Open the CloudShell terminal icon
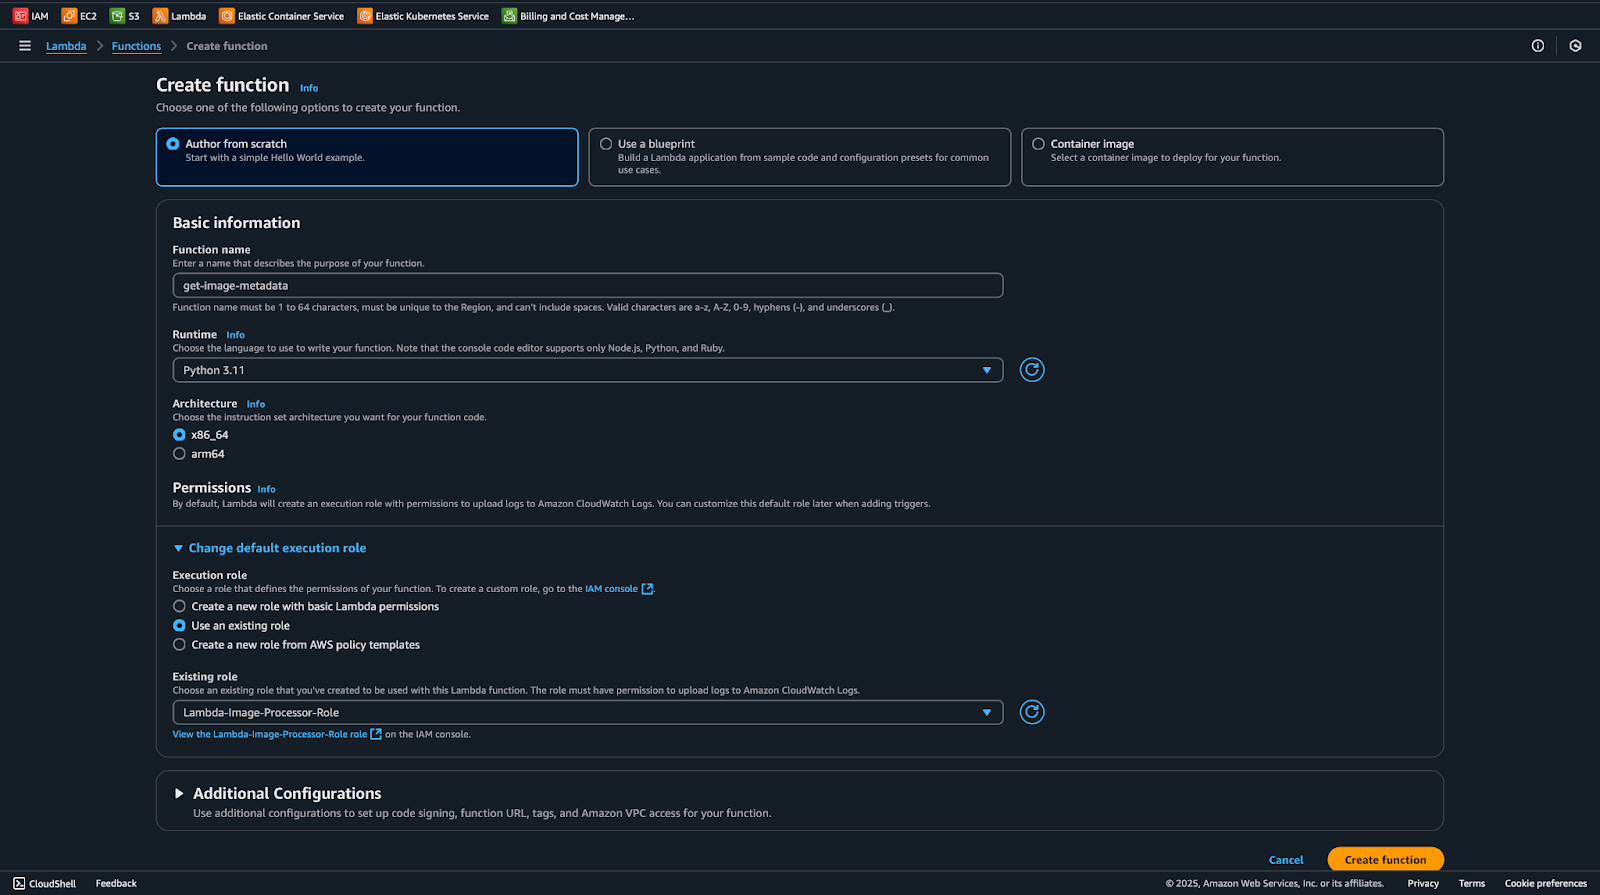 tap(19, 883)
